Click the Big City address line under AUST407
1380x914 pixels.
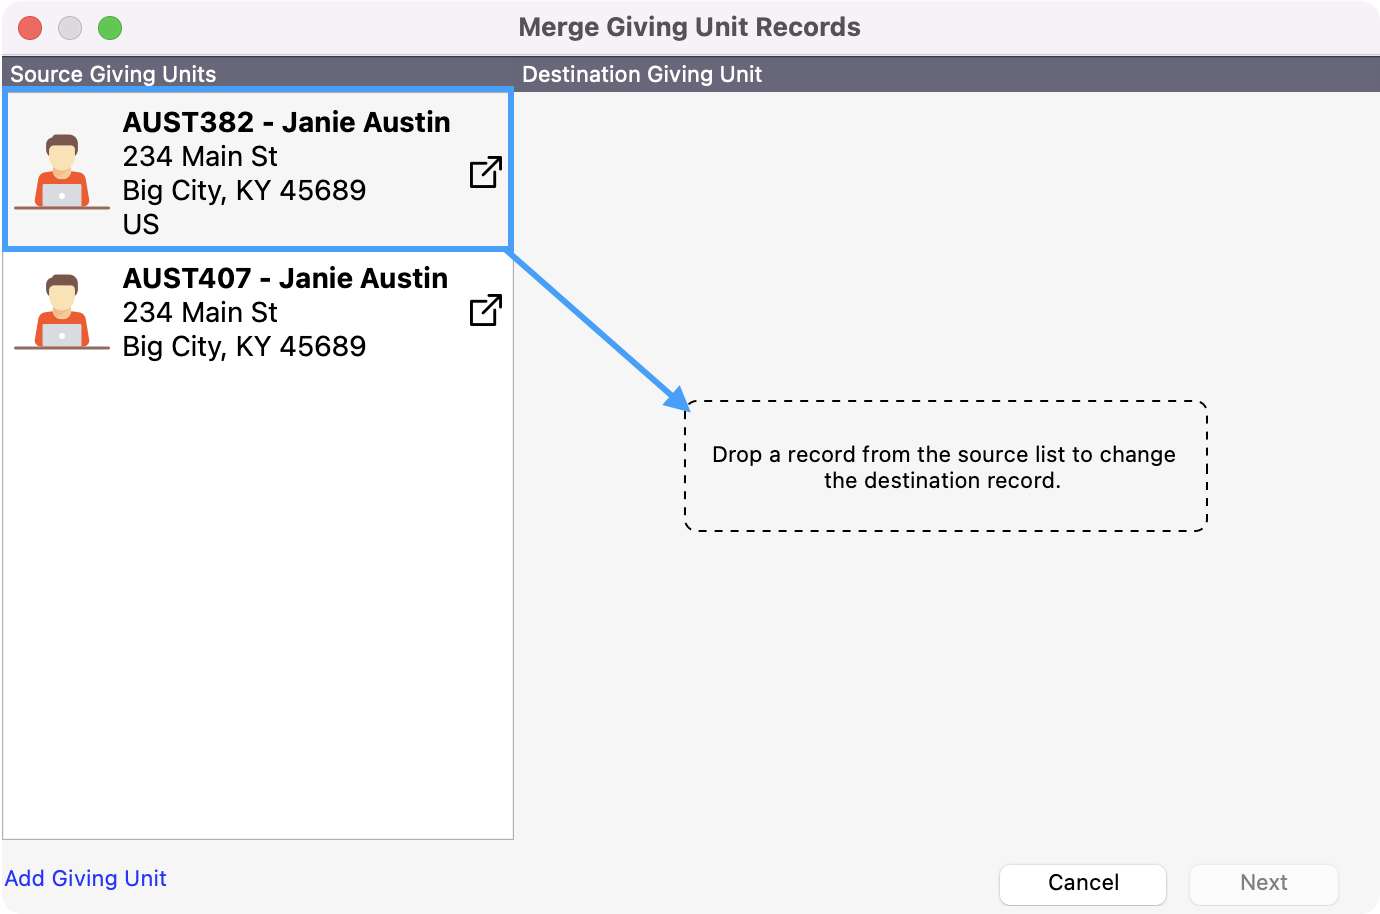coord(244,346)
